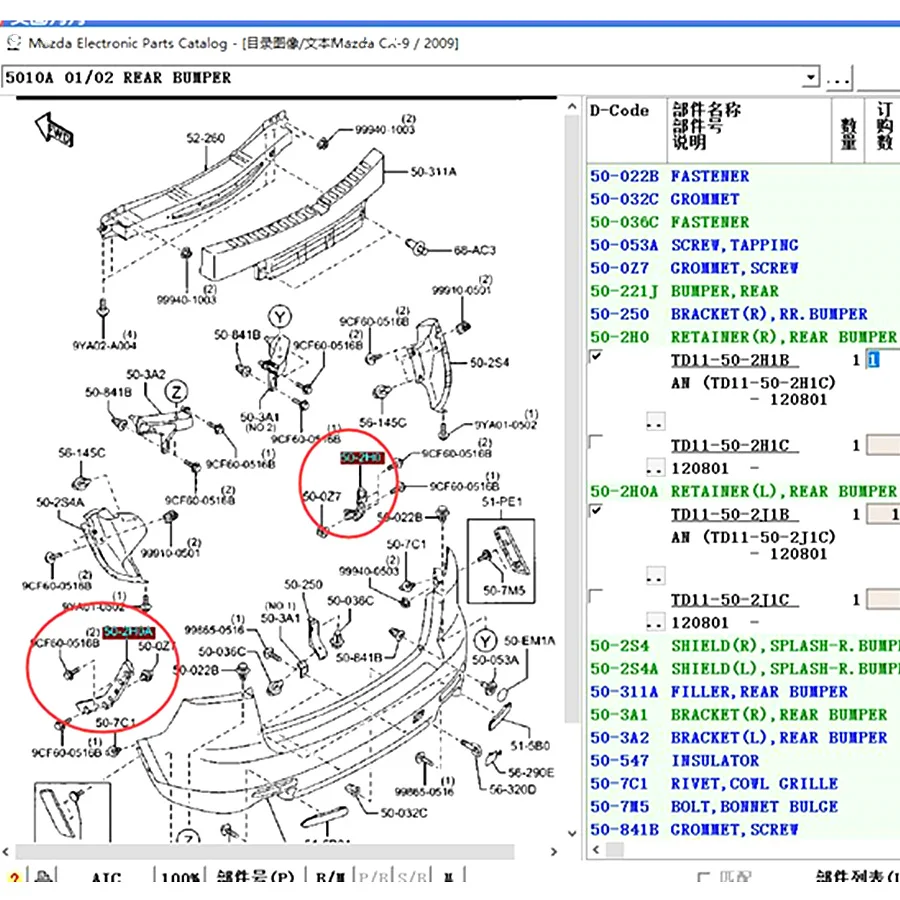Image resolution: width=900 pixels, height=900 pixels.
Task: Expand the 50-7C1 RIVET, COWL GRILLE row
Action: click(744, 783)
